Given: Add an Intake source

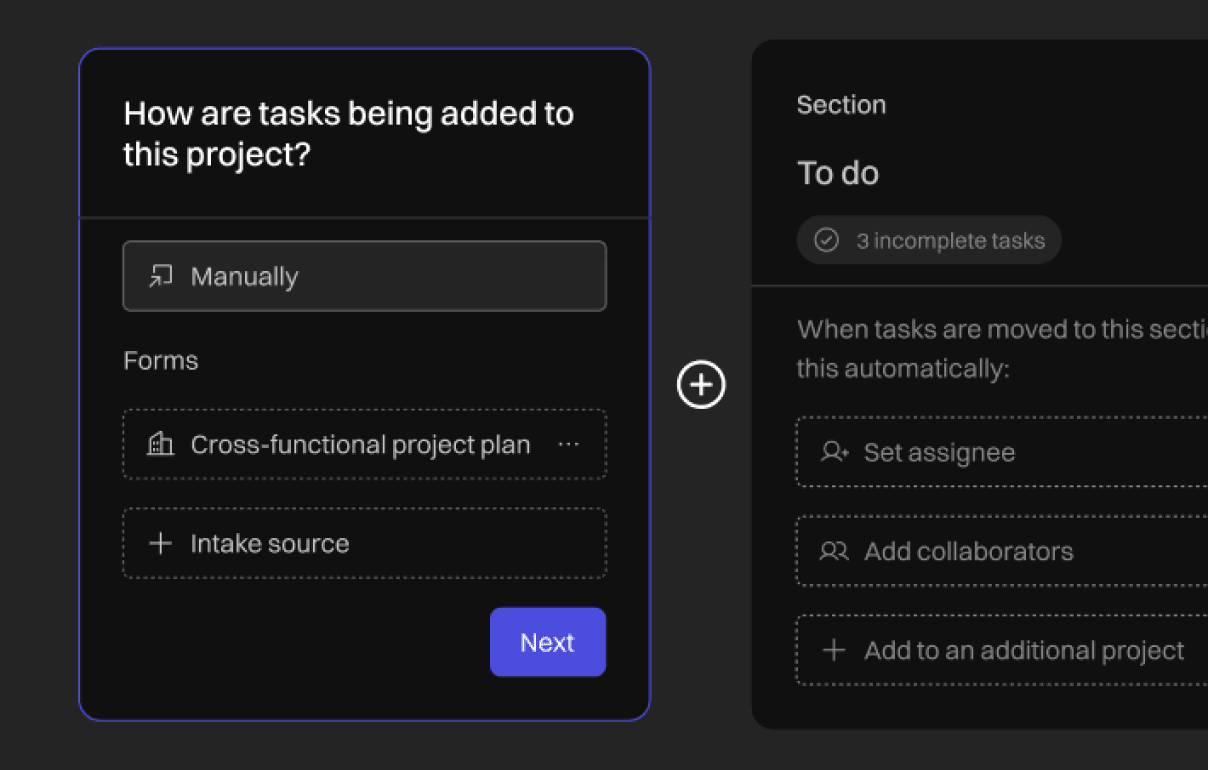Looking at the screenshot, I should click(x=364, y=543).
